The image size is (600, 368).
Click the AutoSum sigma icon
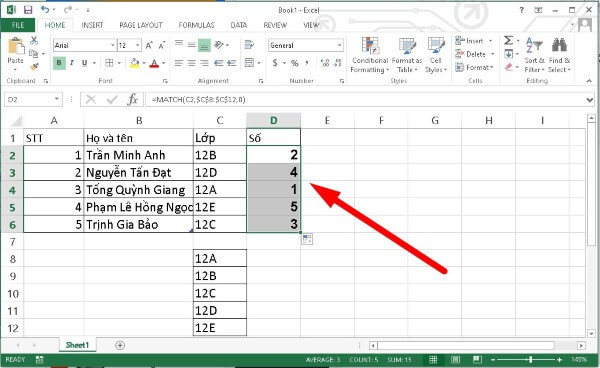click(x=509, y=40)
